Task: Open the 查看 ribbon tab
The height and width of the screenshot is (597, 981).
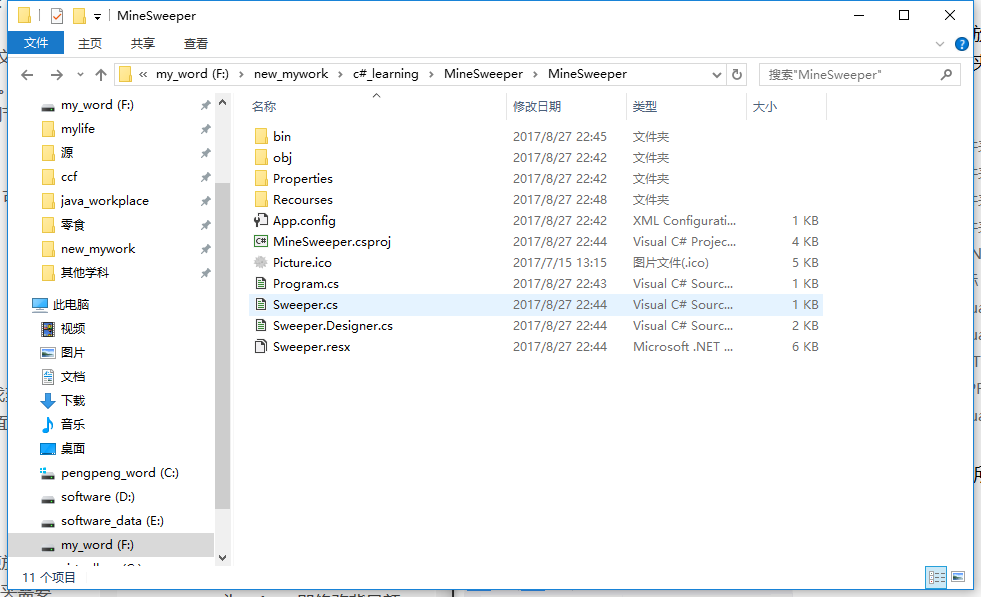Action: pyautogui.click(x=196, y=43)
